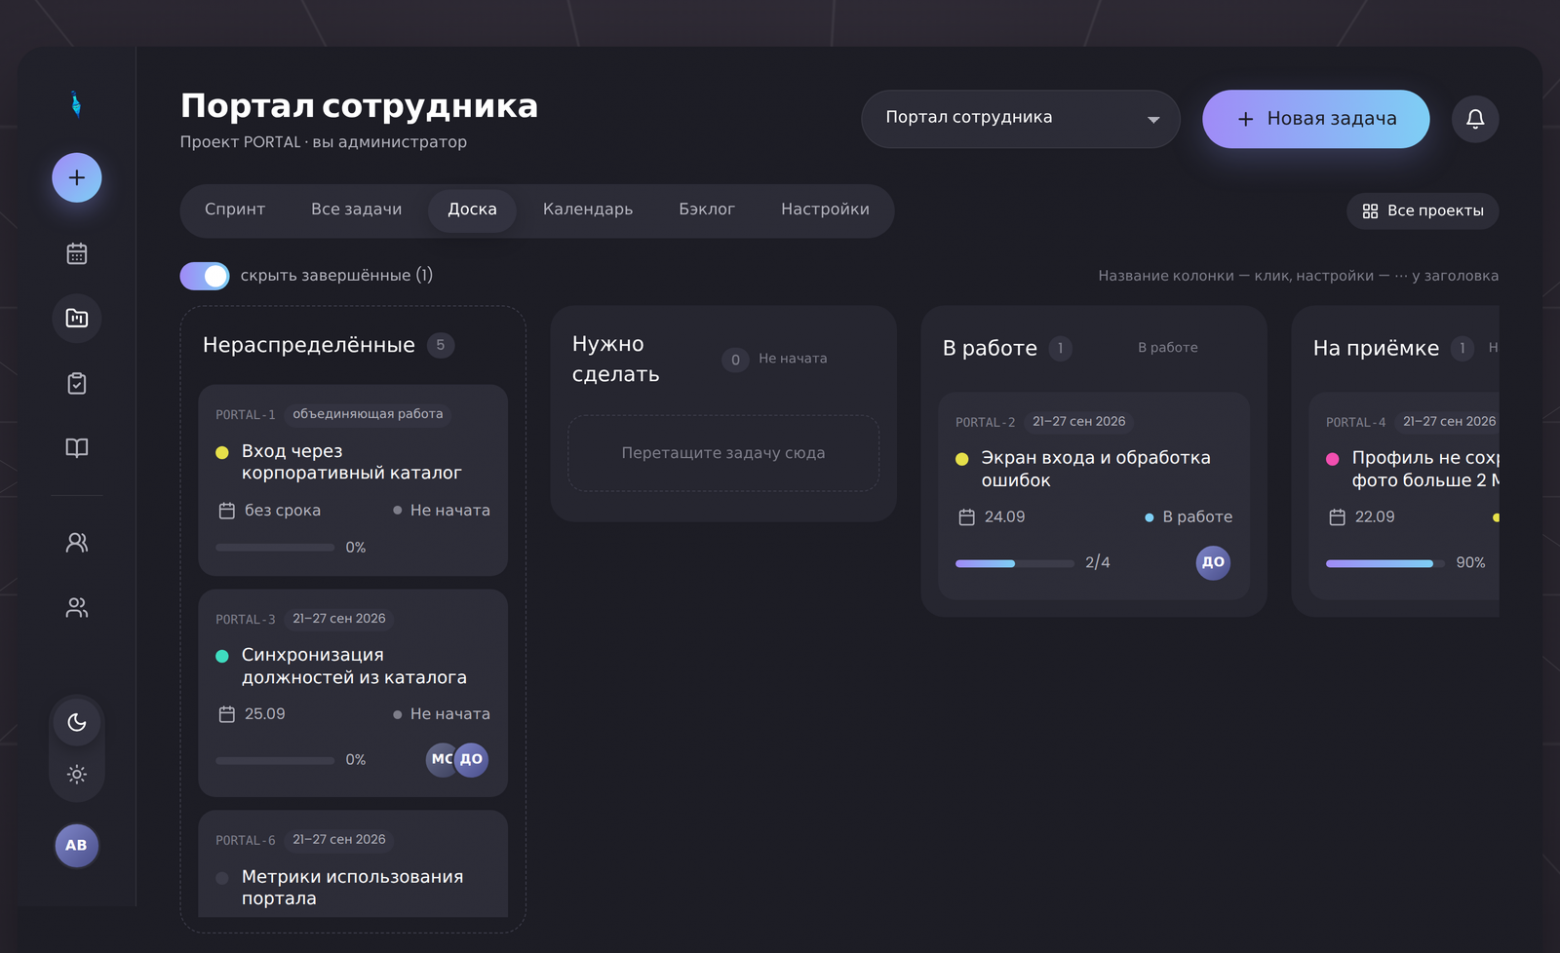Open the calendar icon in sidebar
This screenshot has height=953, width=1560.
(77, 253)
